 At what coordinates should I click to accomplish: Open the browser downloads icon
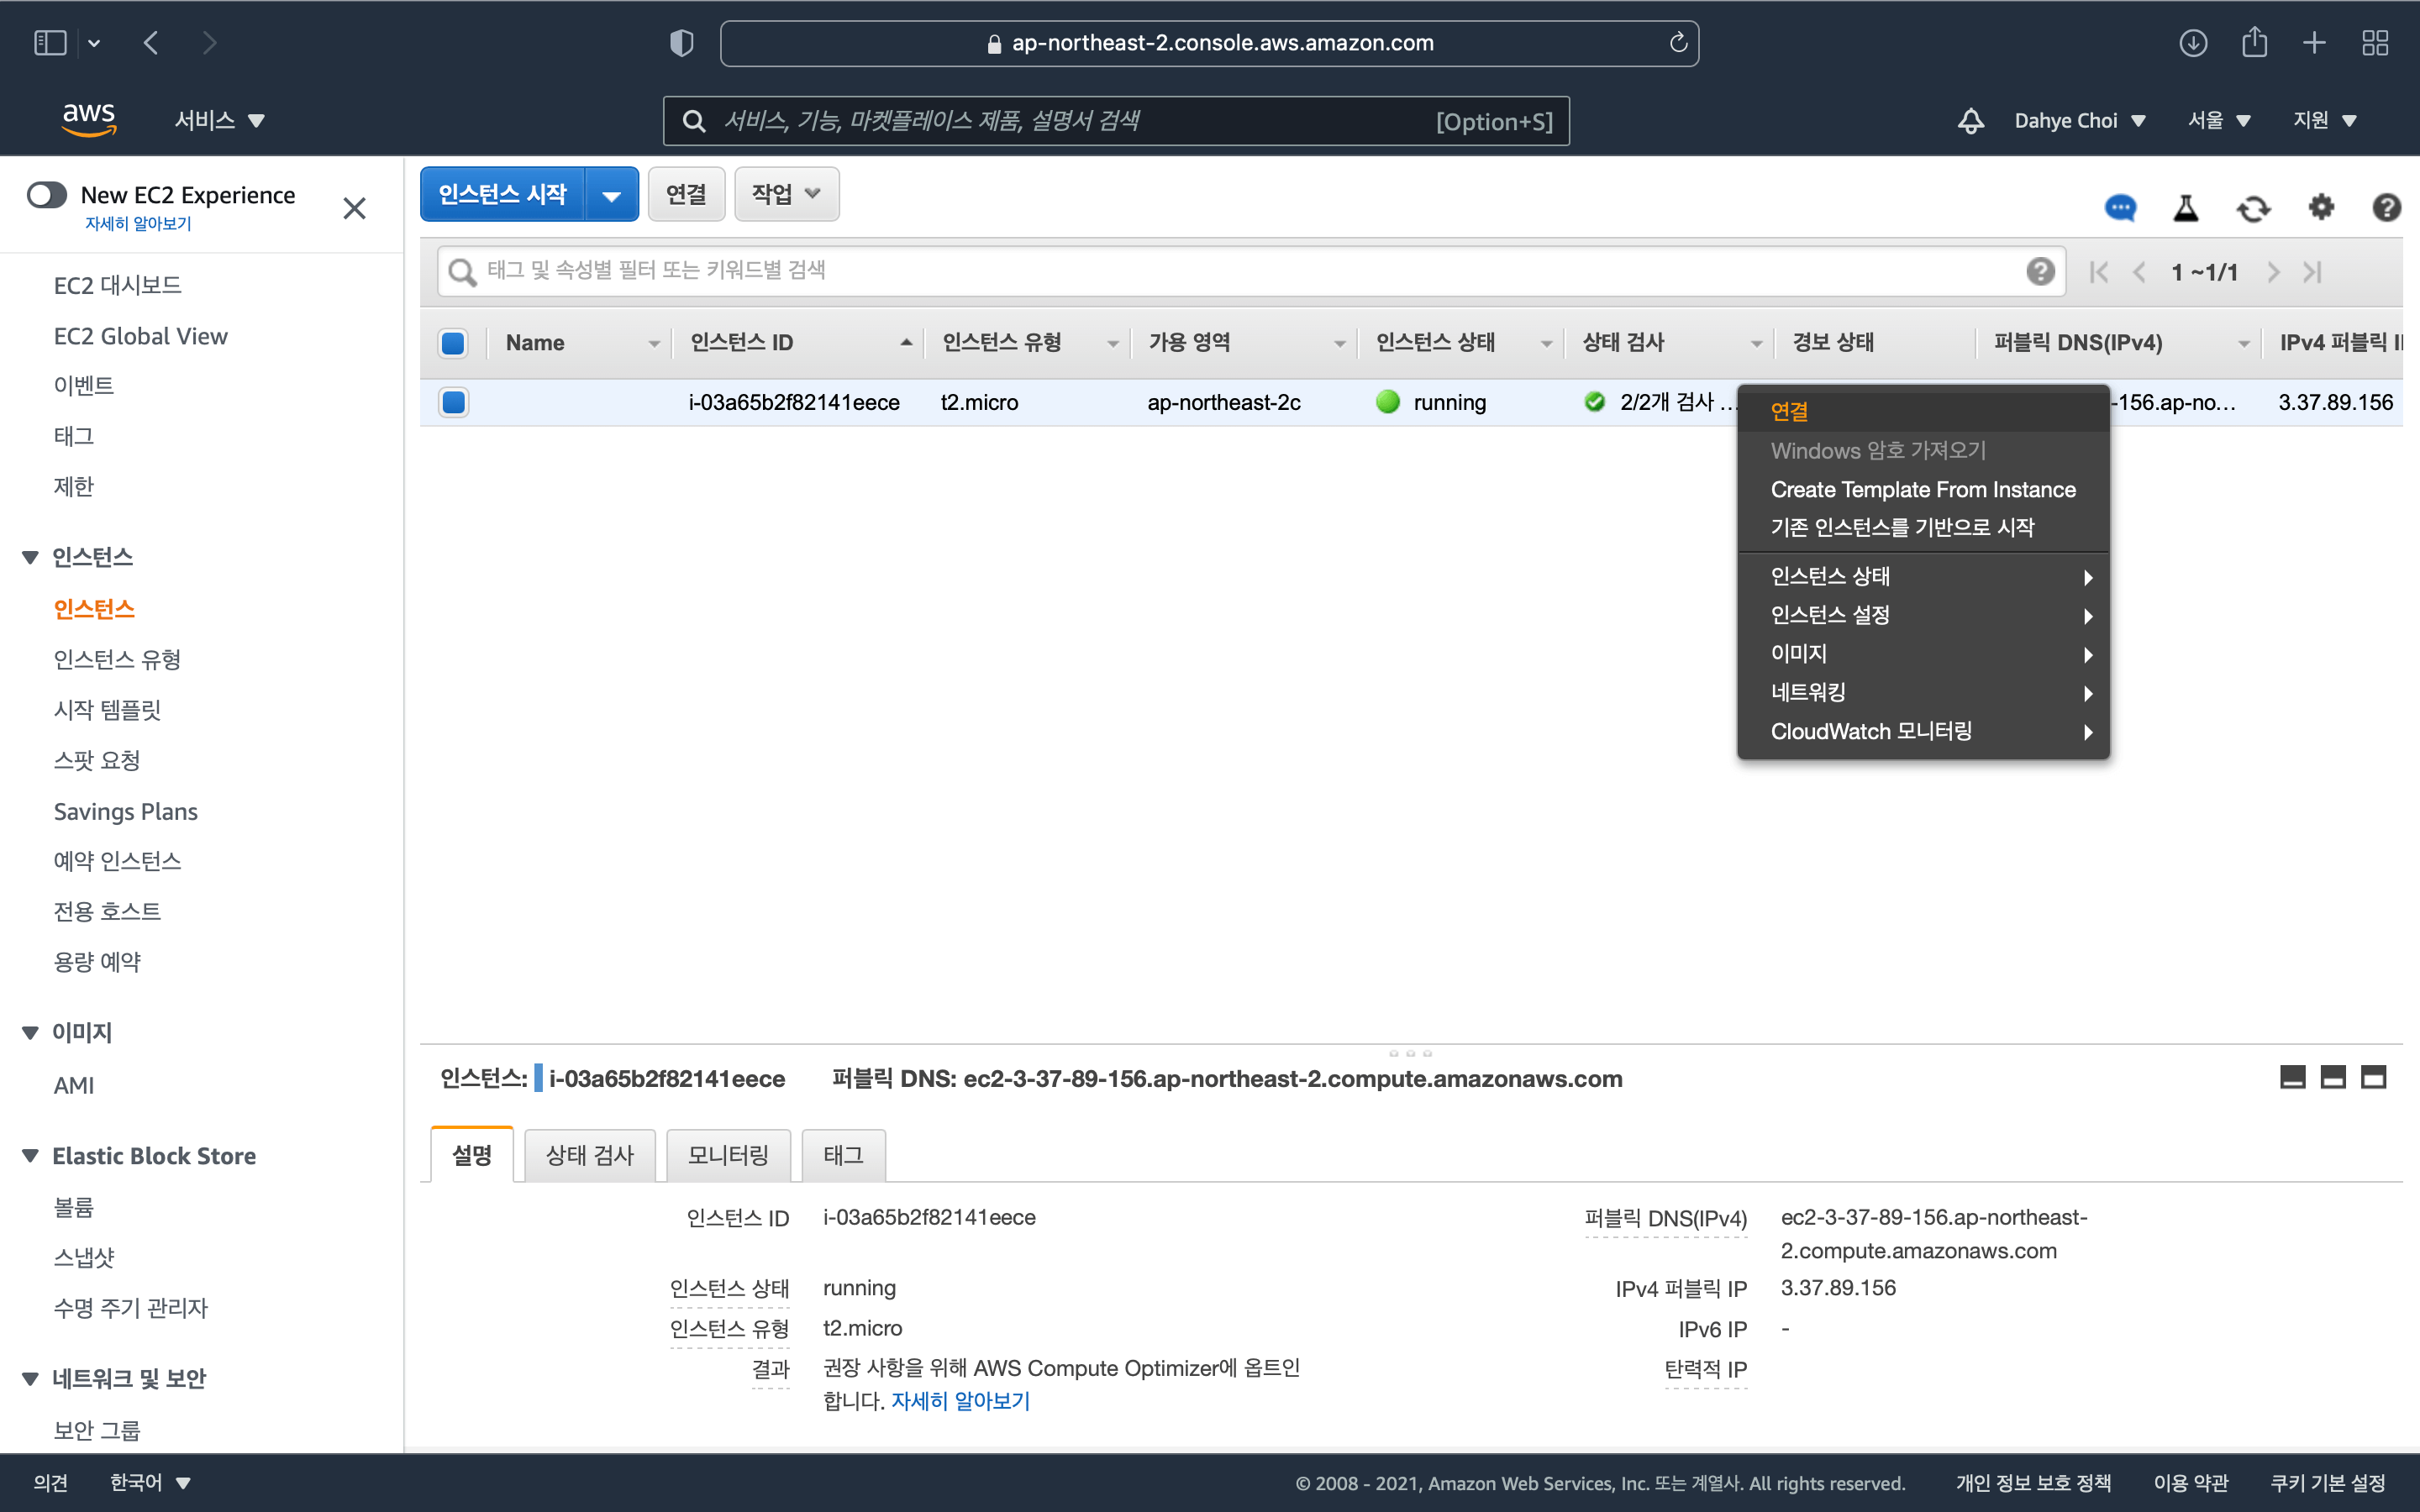coord(2193,43)
